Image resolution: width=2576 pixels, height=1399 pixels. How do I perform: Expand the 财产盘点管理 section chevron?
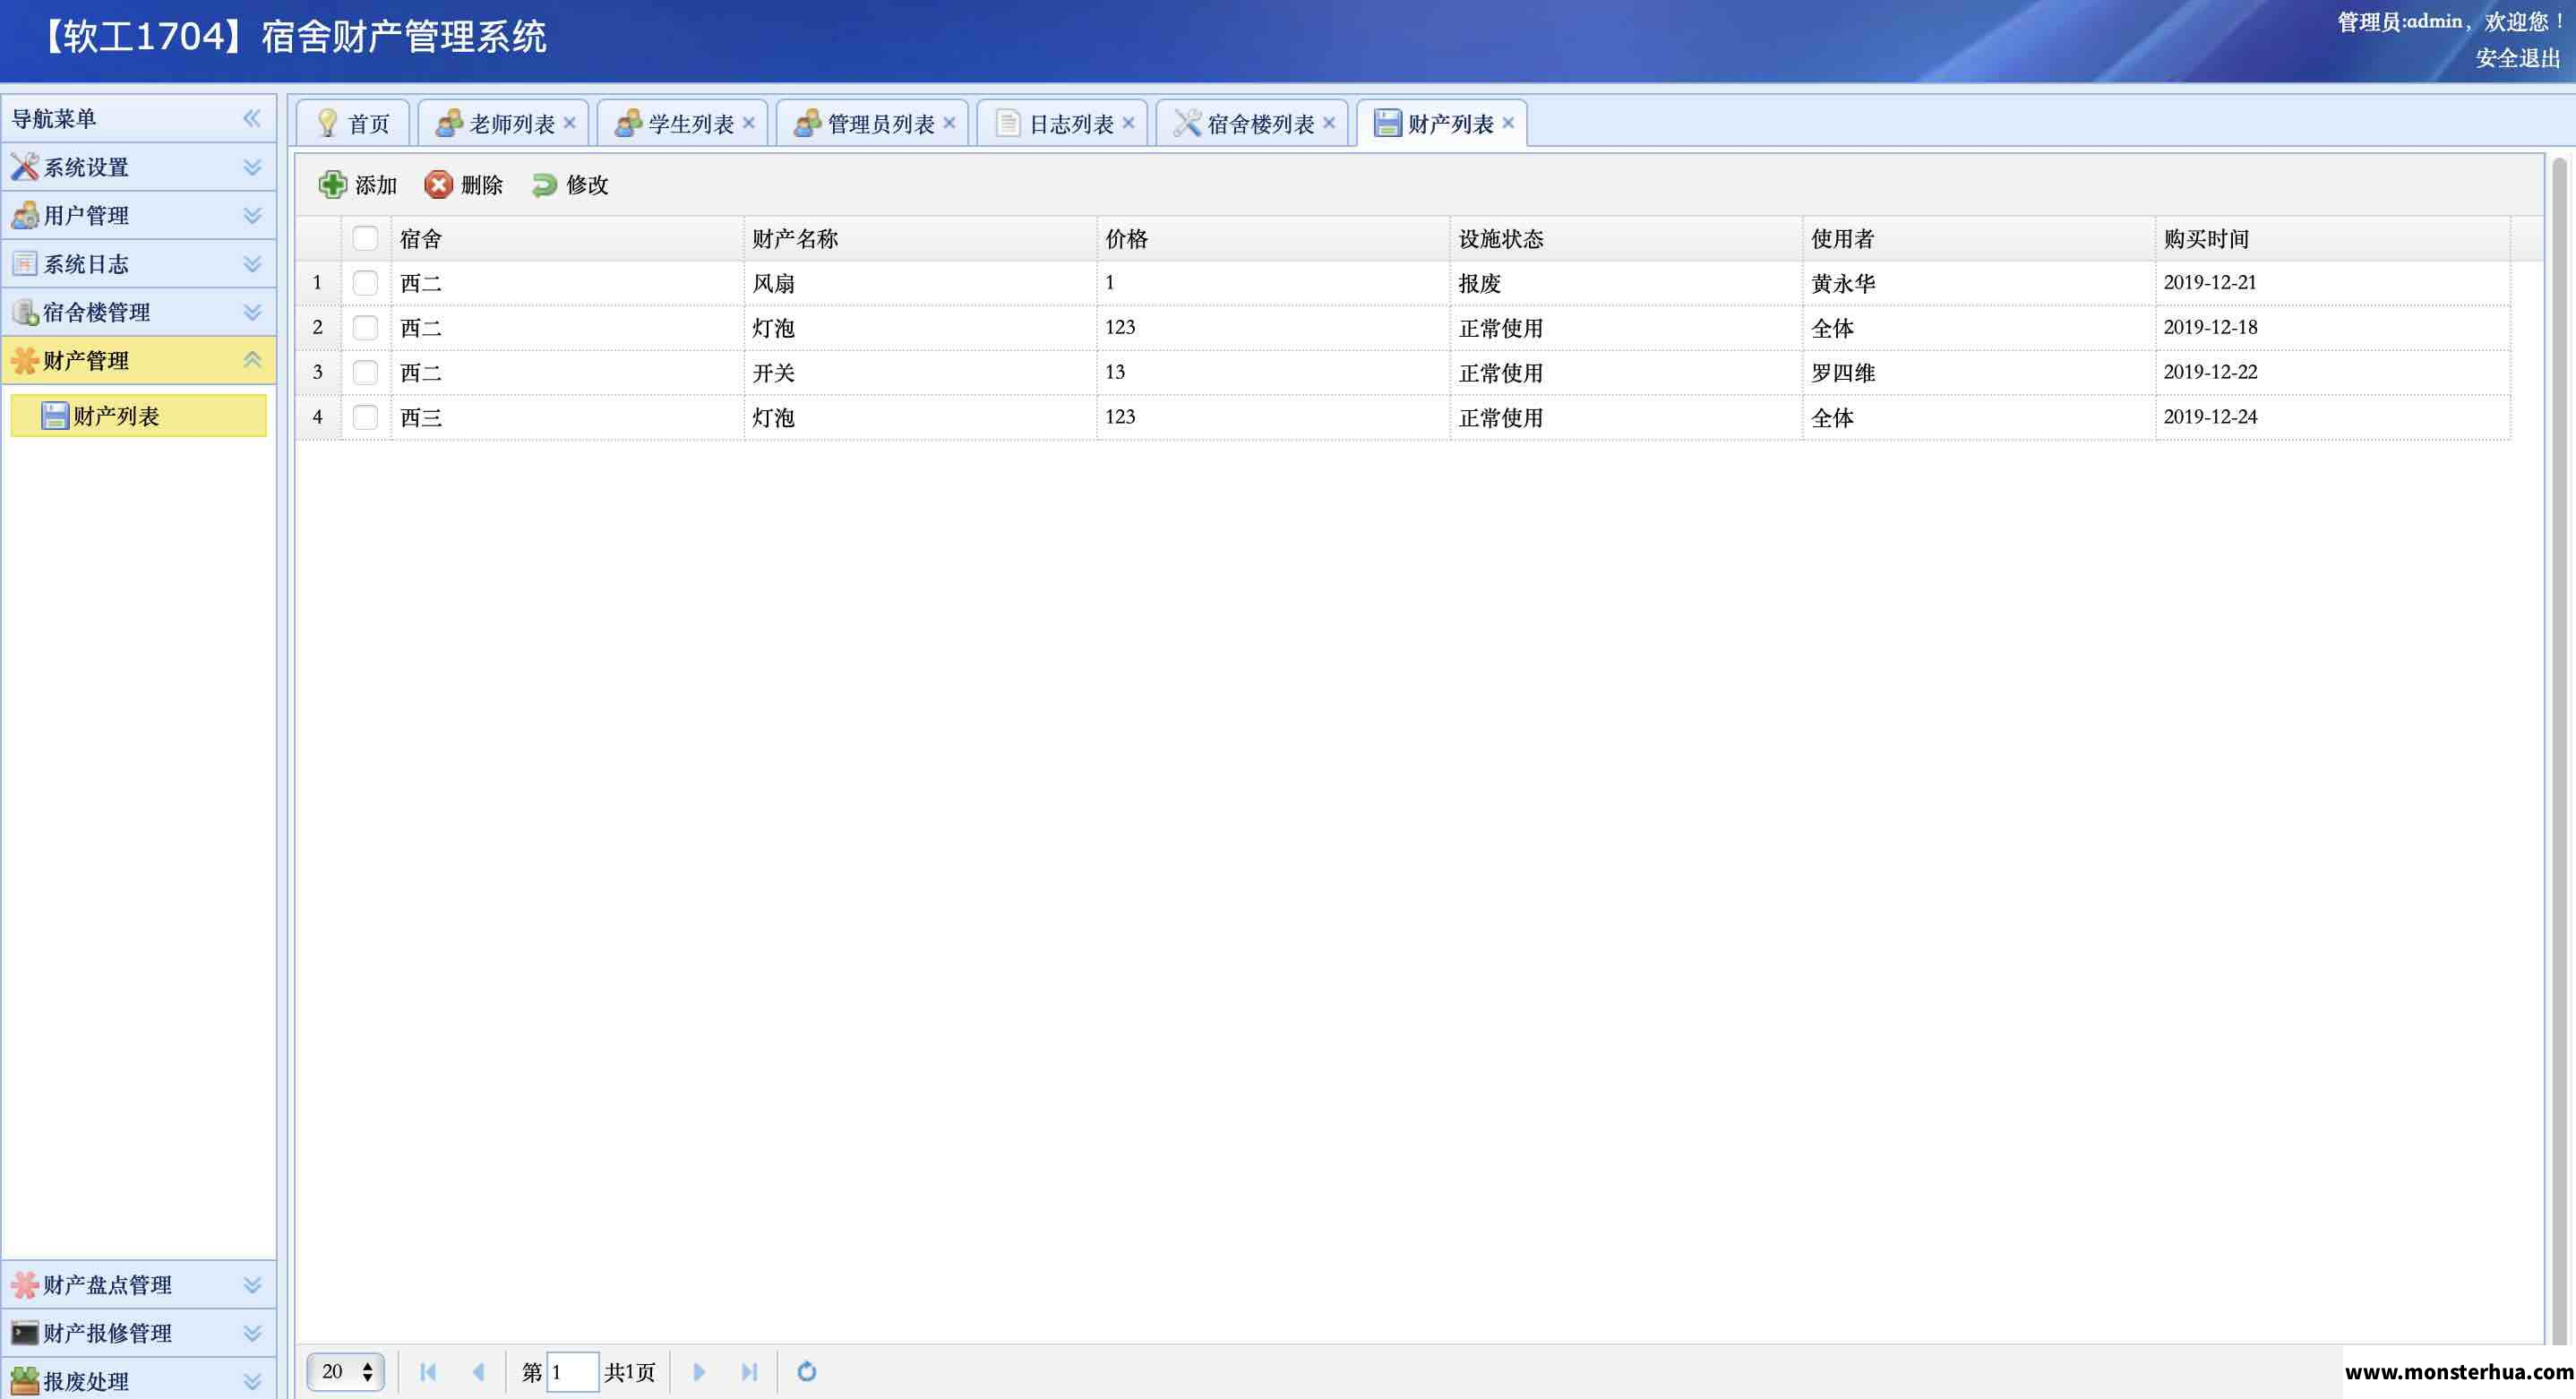tap(252, 1284)
